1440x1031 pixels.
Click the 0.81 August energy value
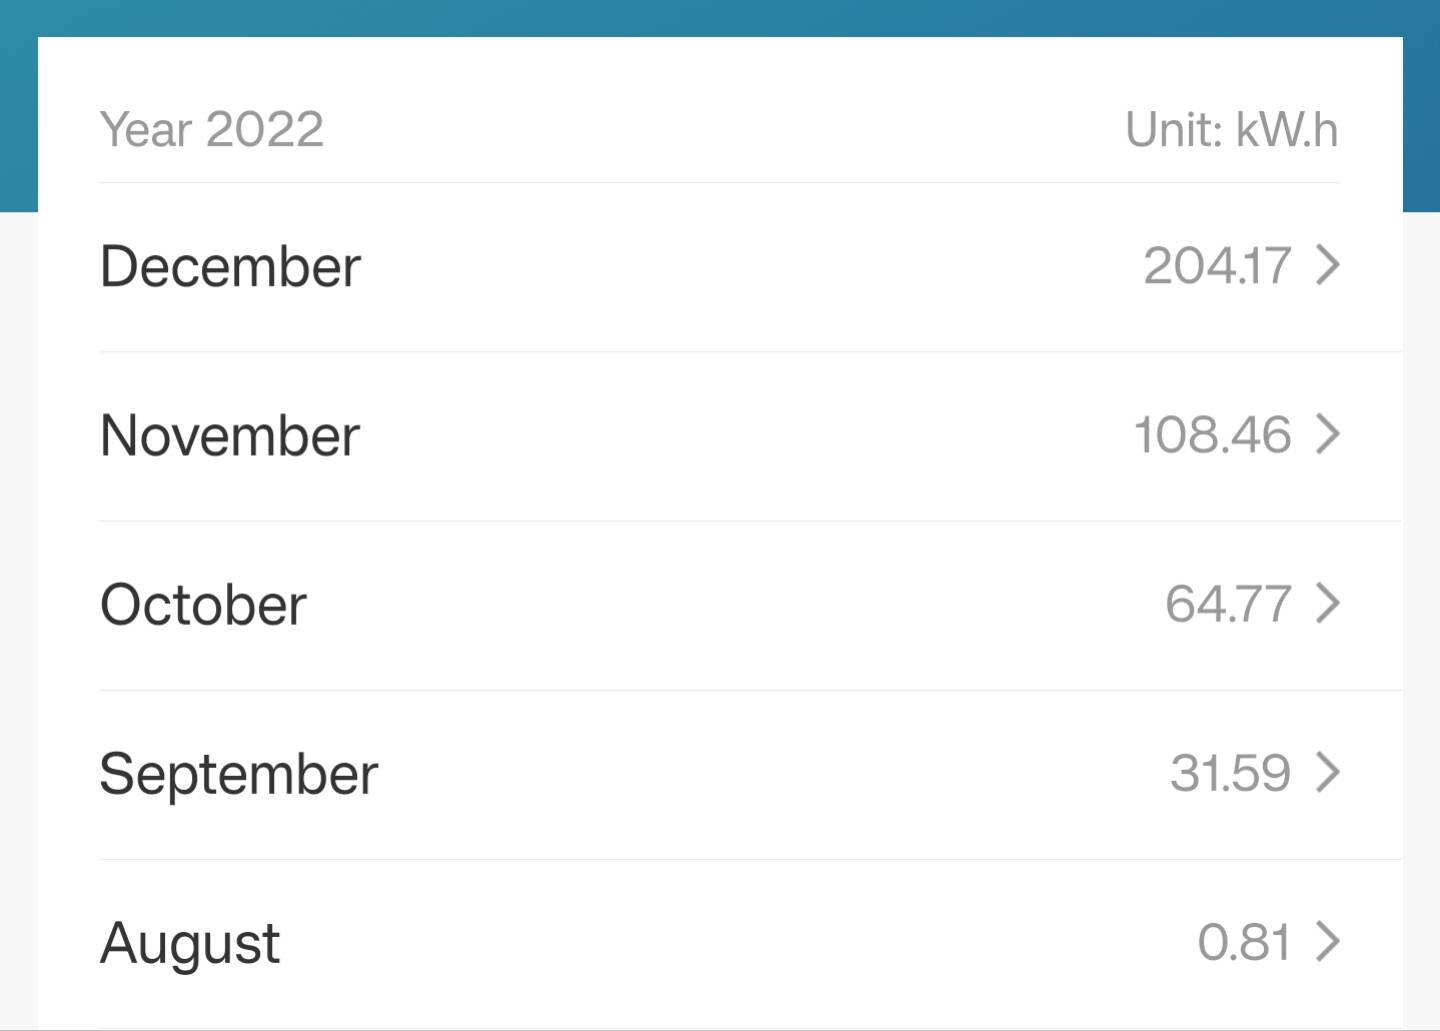click(1244, 942)
